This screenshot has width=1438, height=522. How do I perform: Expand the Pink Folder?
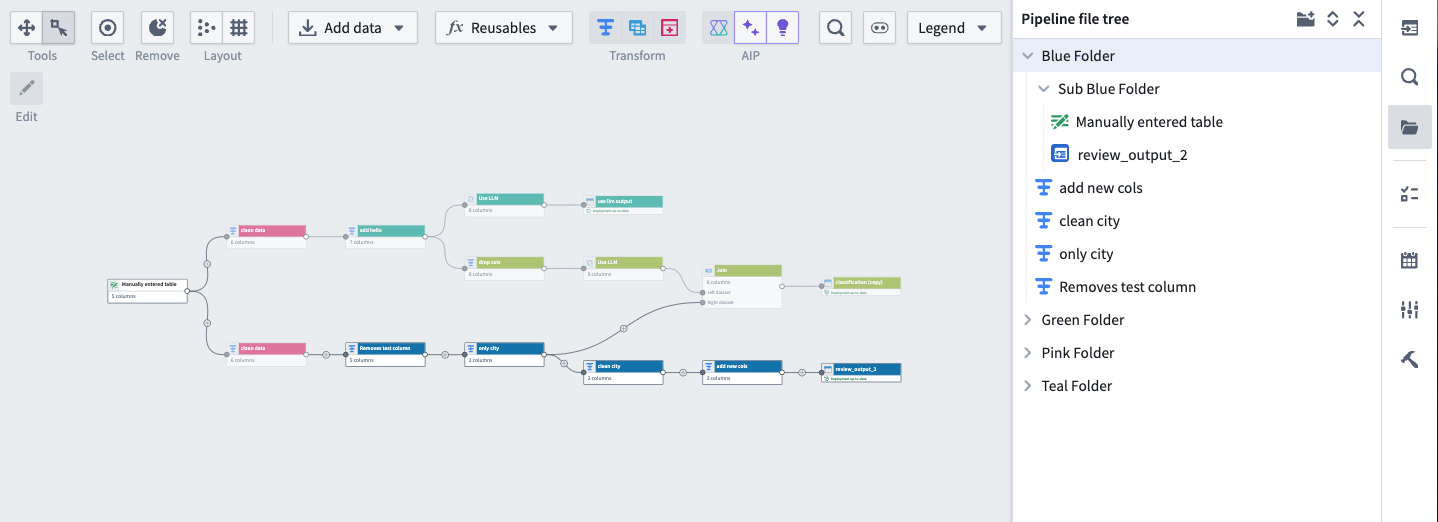(1028, 353)
